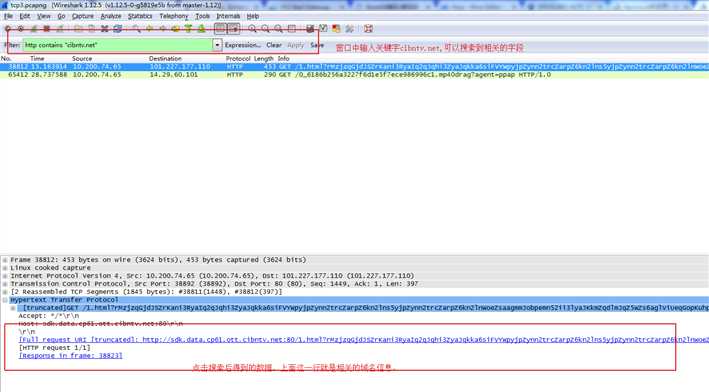Open help lifebuoy icon
709x392 pixels.
[369, 28]
